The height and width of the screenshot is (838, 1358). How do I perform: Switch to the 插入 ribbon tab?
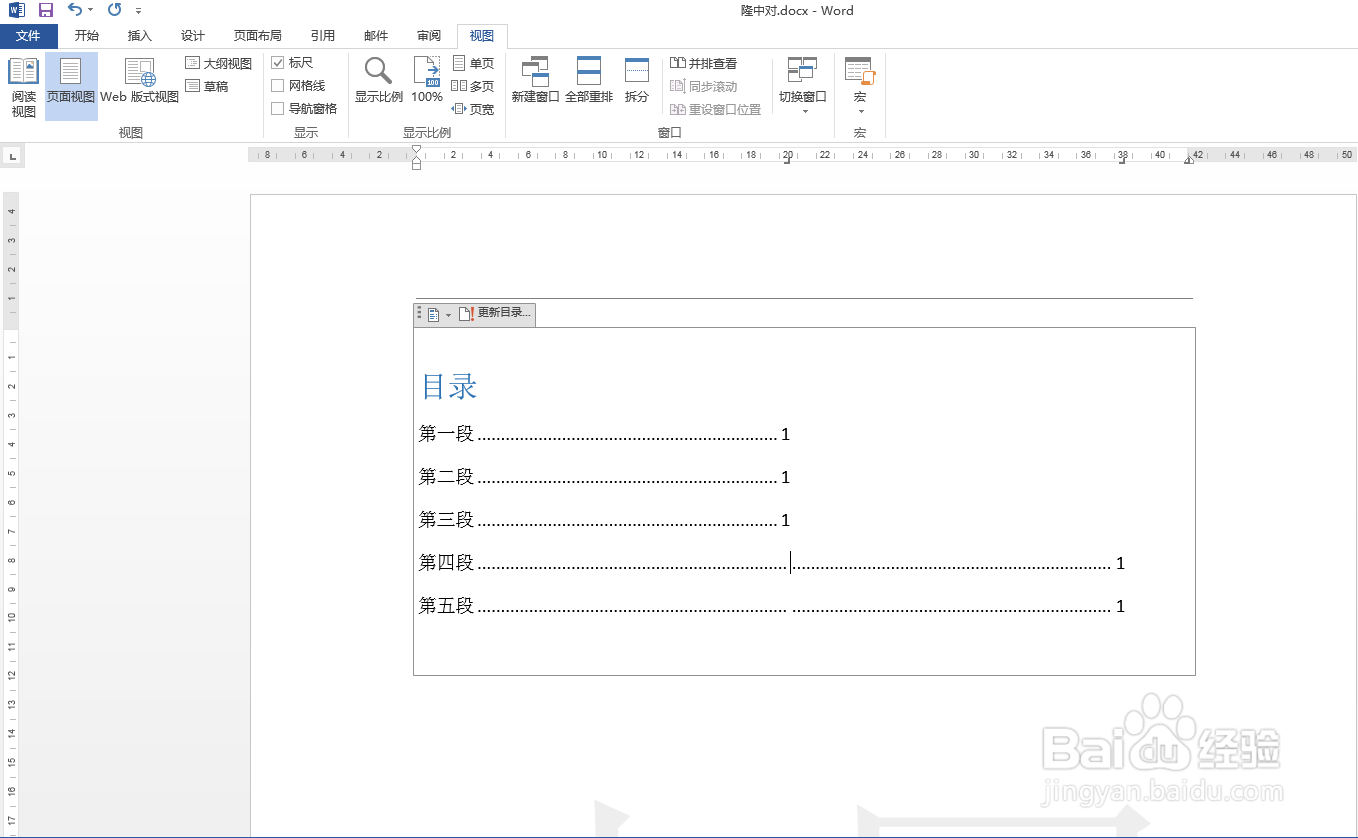139,35
